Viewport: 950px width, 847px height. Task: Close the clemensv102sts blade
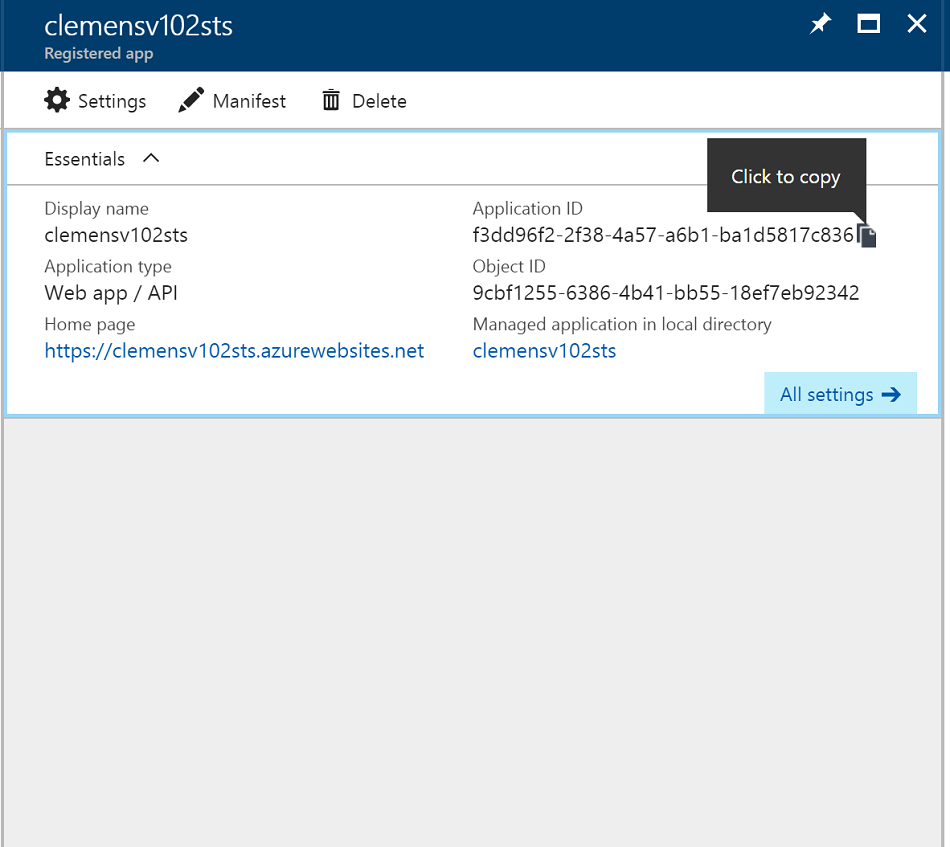point(917,24)
